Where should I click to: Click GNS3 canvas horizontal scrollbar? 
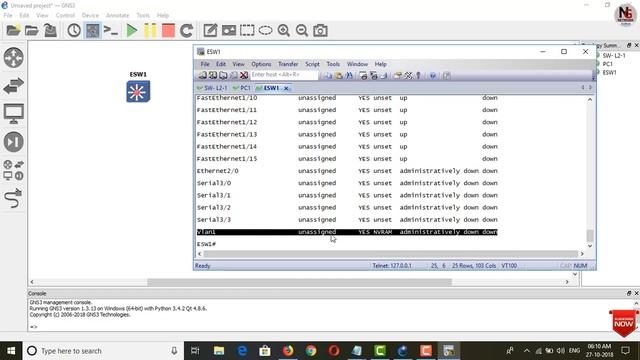coord(300,282)
